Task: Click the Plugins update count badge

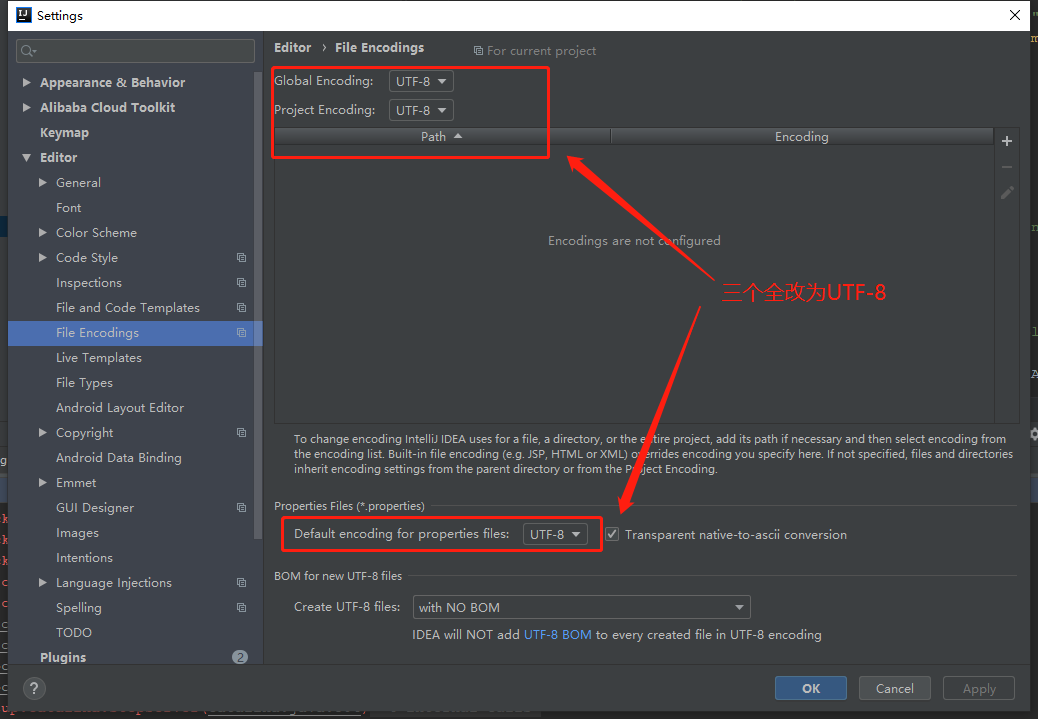Action: [x=240, y=657]
